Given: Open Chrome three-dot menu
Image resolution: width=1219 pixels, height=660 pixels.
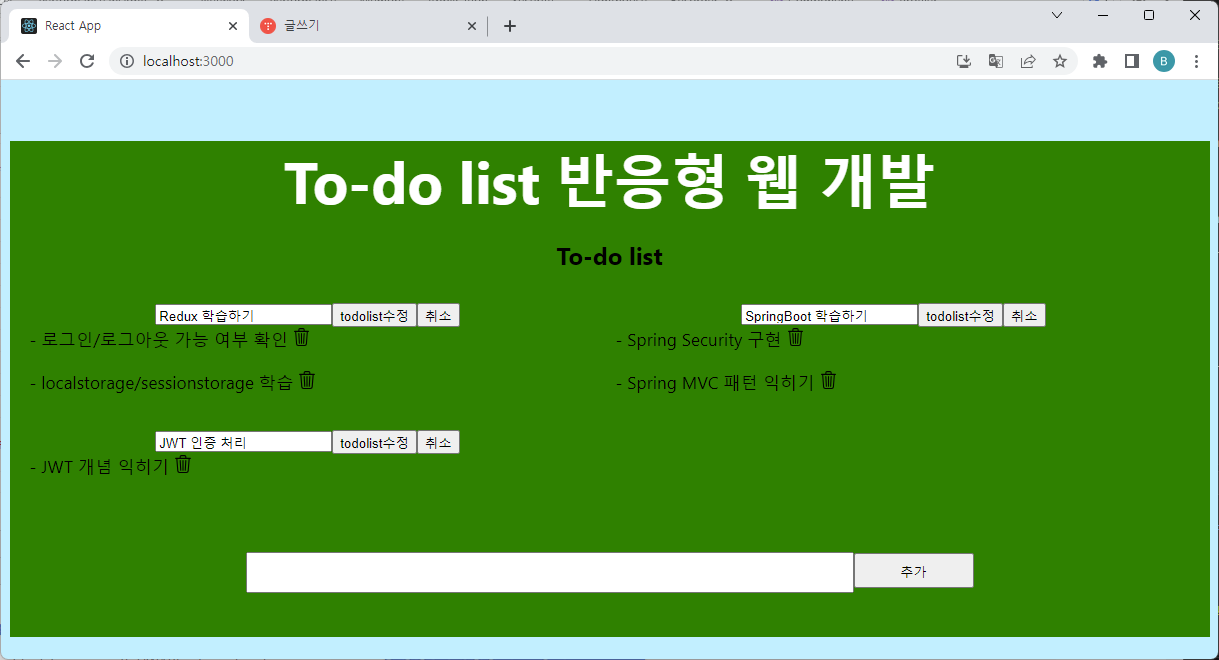Looking at the screenshot, I should click(1196, 61).
